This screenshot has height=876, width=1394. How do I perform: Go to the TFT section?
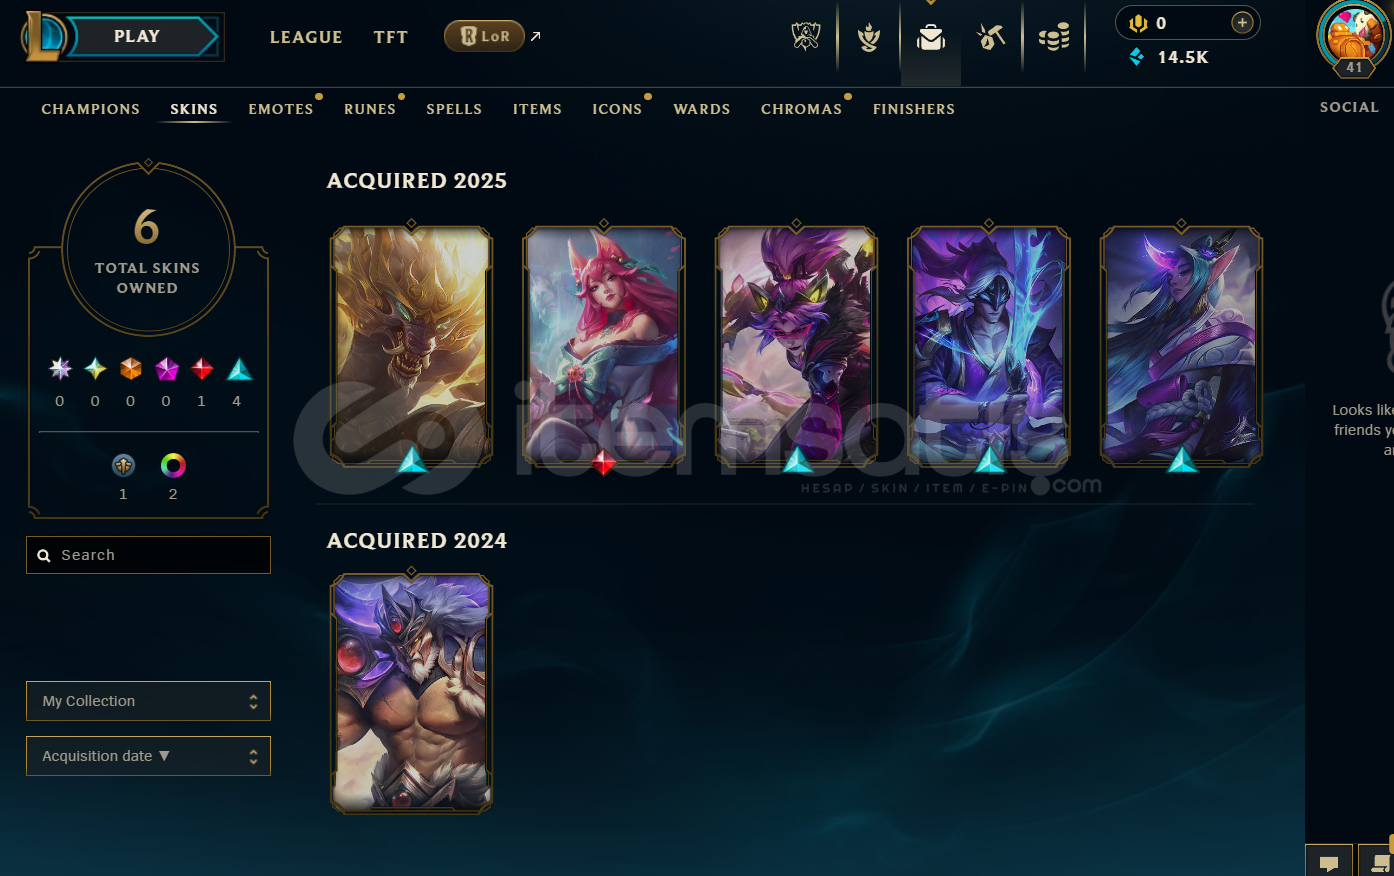[391, 37]
